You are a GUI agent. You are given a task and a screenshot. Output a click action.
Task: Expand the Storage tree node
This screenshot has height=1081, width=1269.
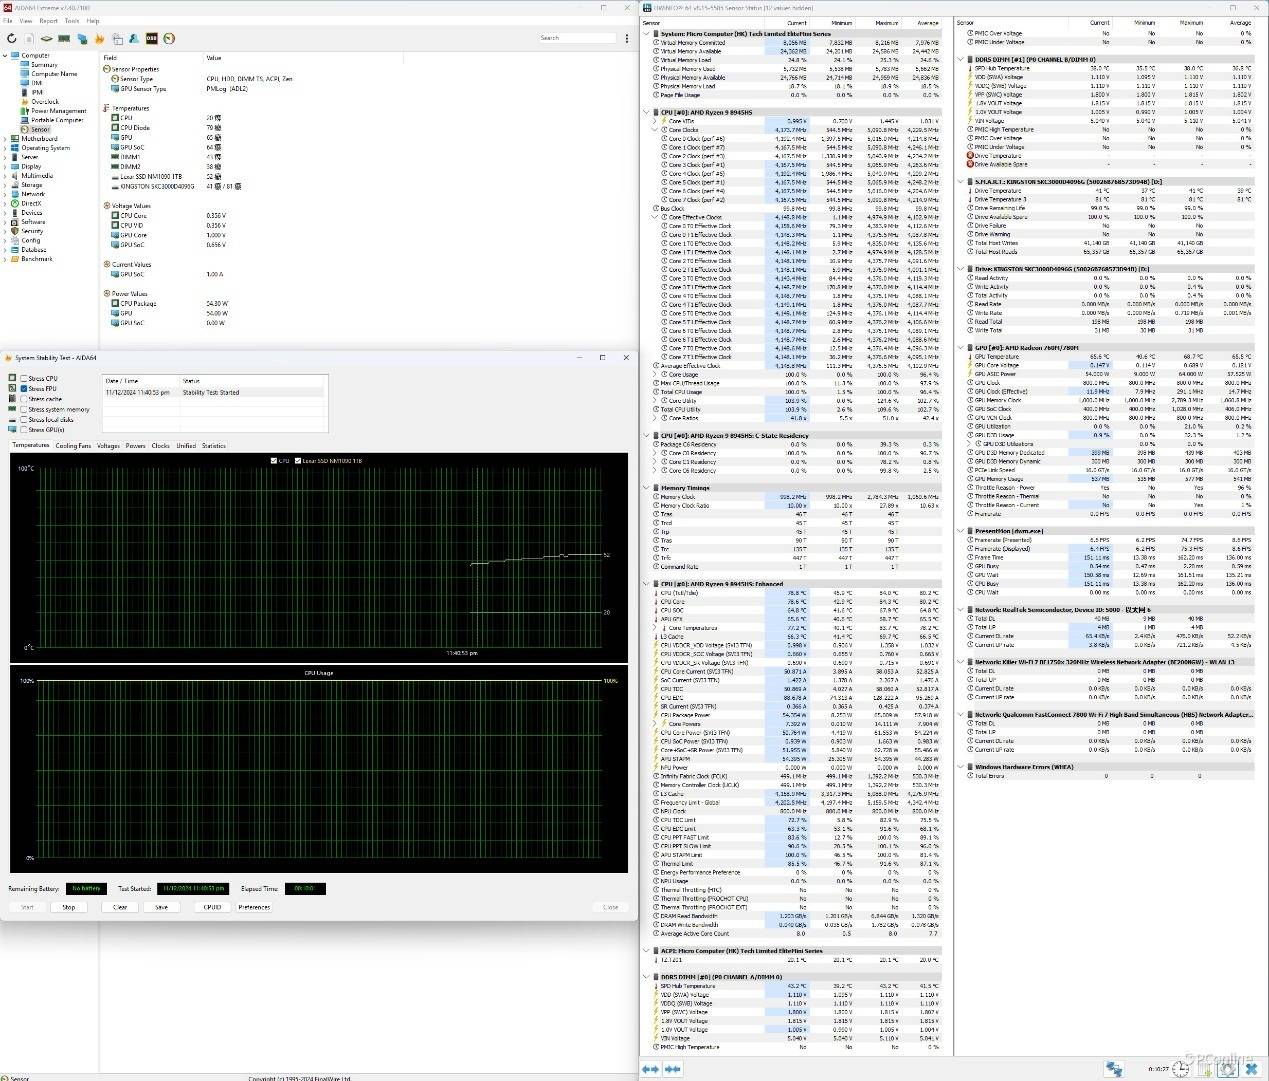point(6,185)
